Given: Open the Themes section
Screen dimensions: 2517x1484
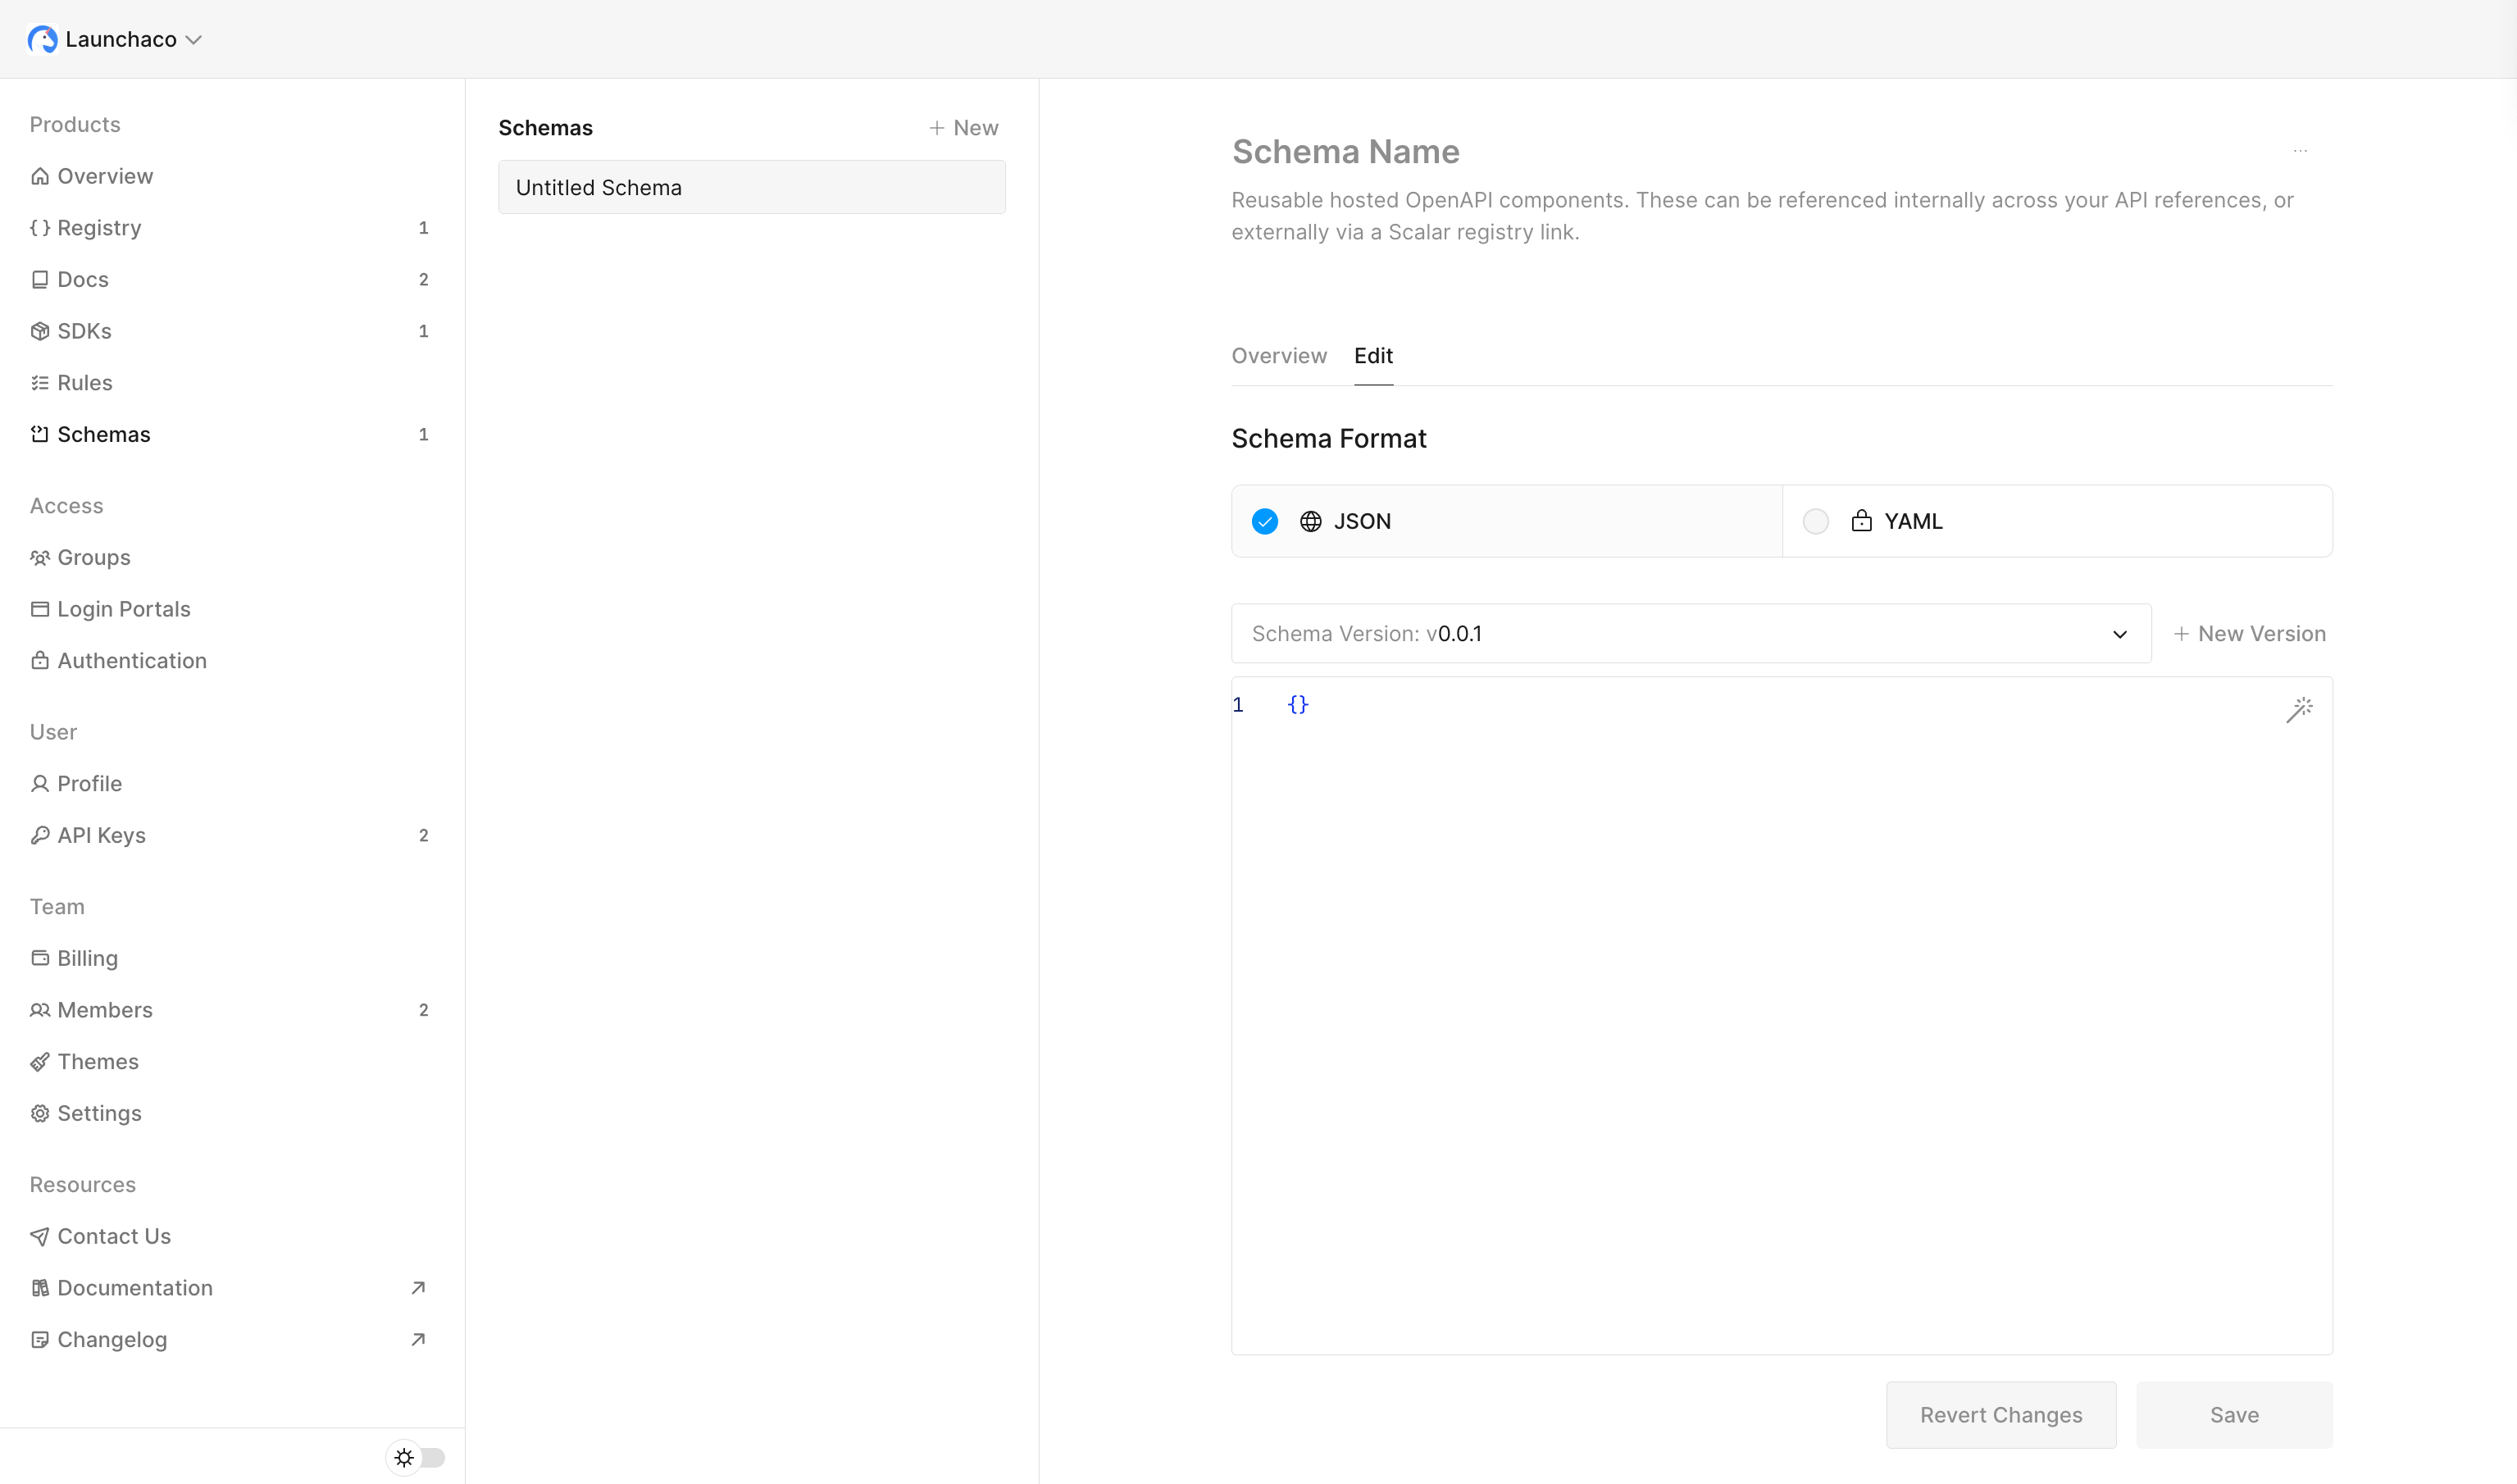Looking at the screenshot, I should click(97, 1061).
